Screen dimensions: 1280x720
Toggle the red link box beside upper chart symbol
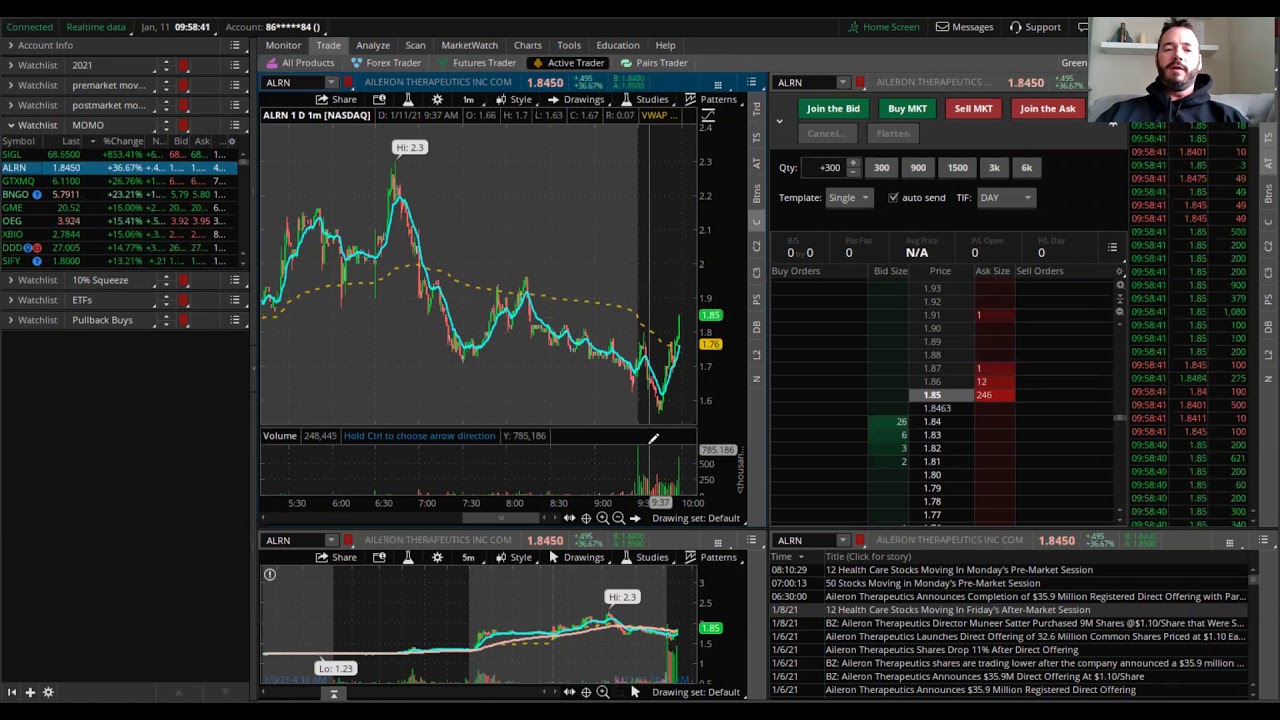click(x=348, y=83)
